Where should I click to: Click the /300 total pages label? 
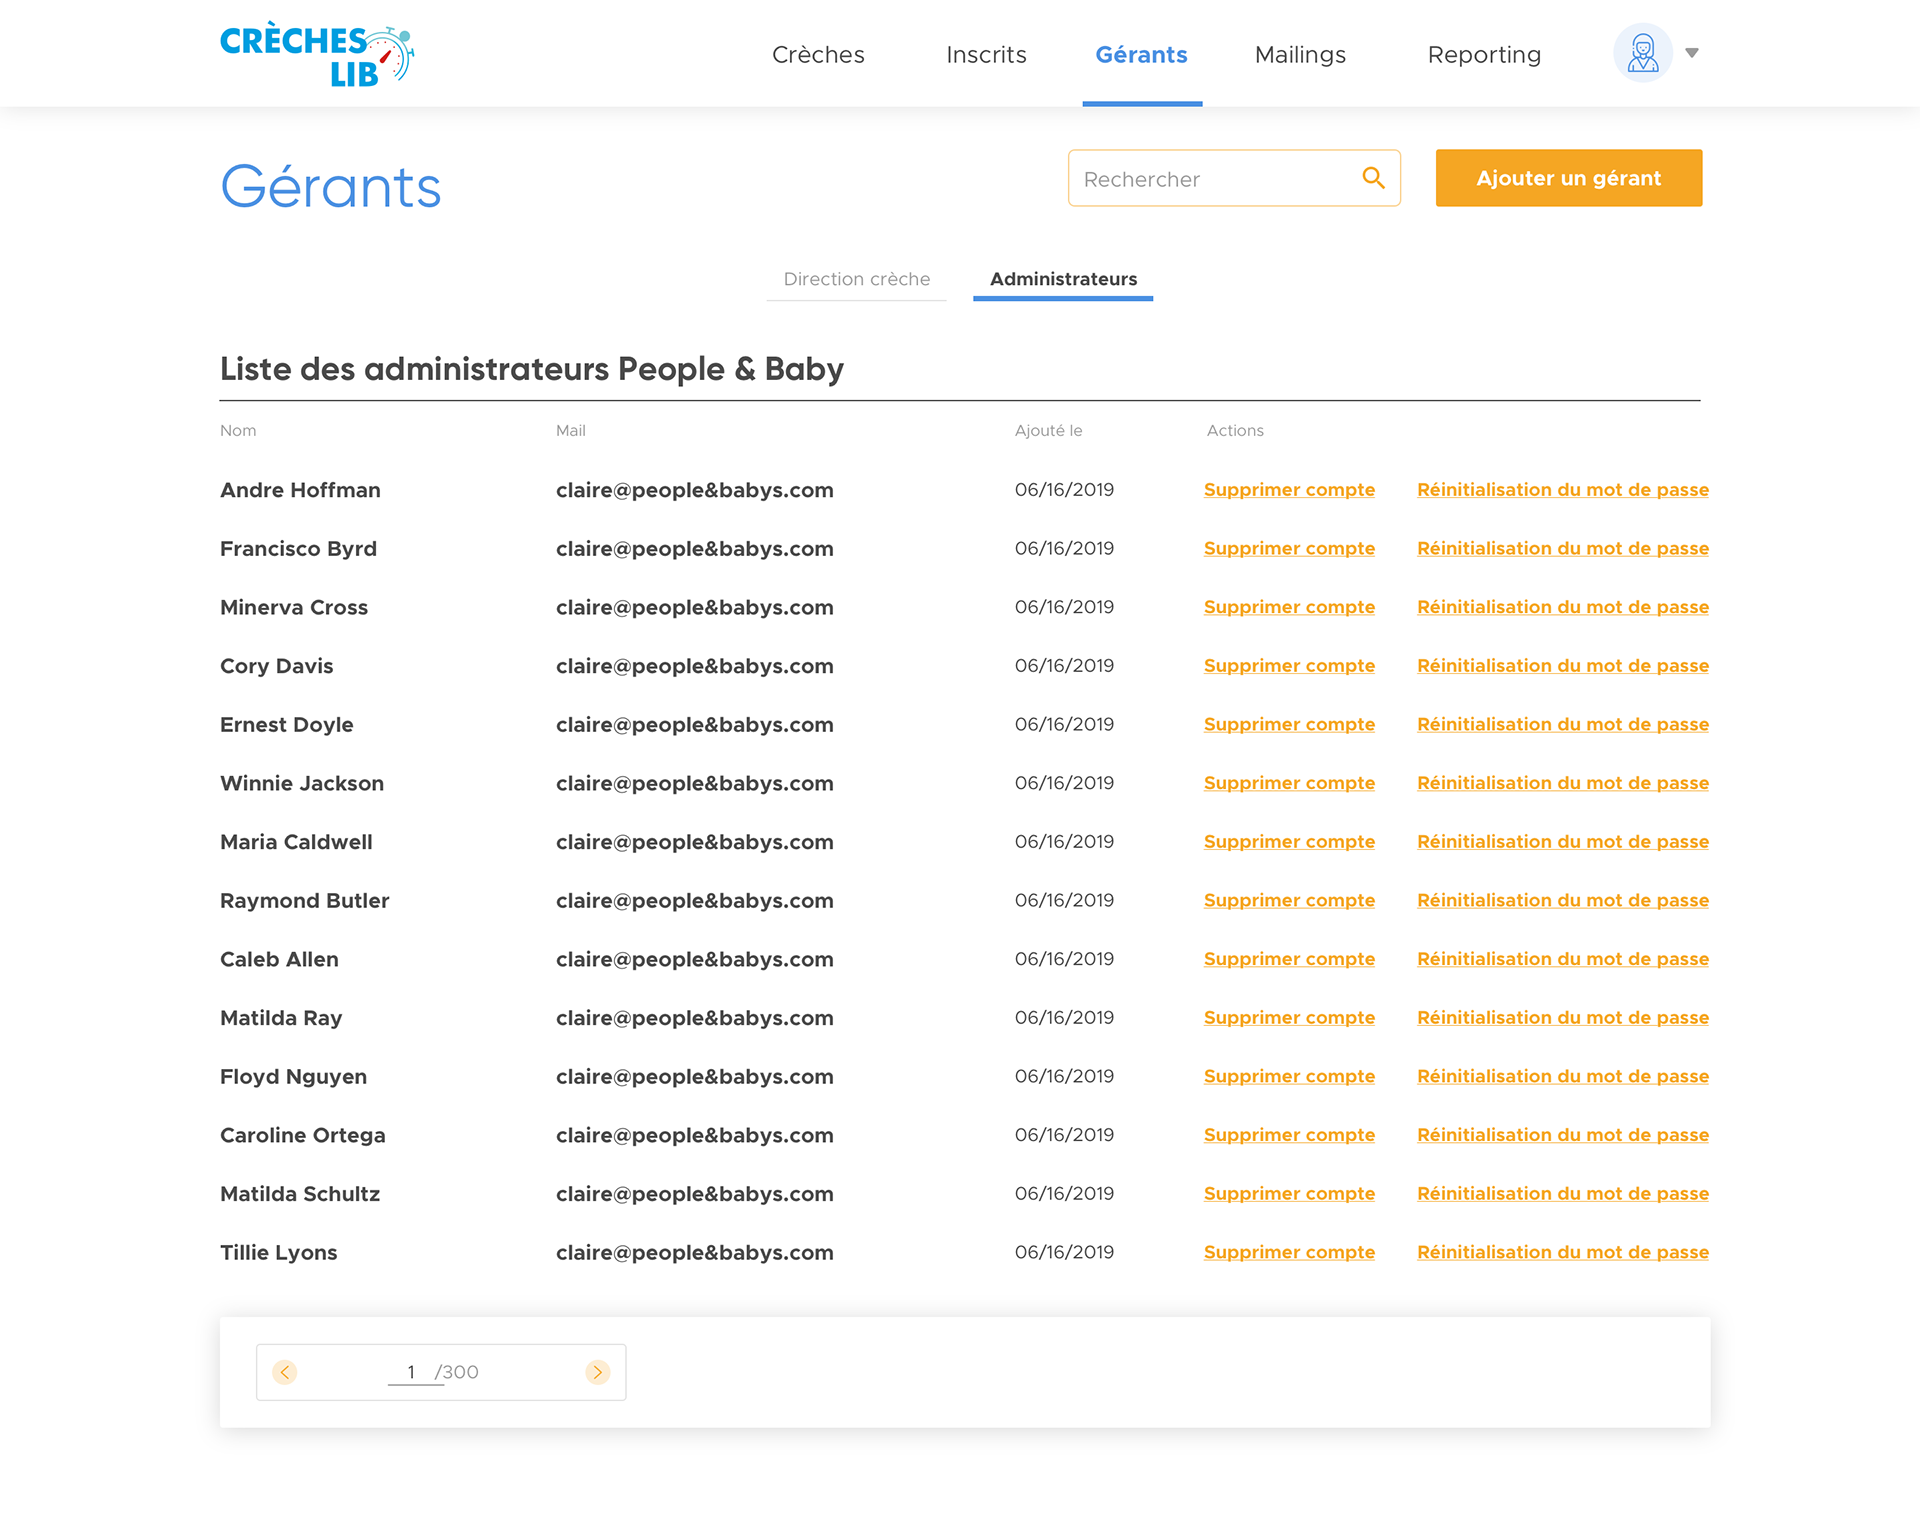point(457,1372)
